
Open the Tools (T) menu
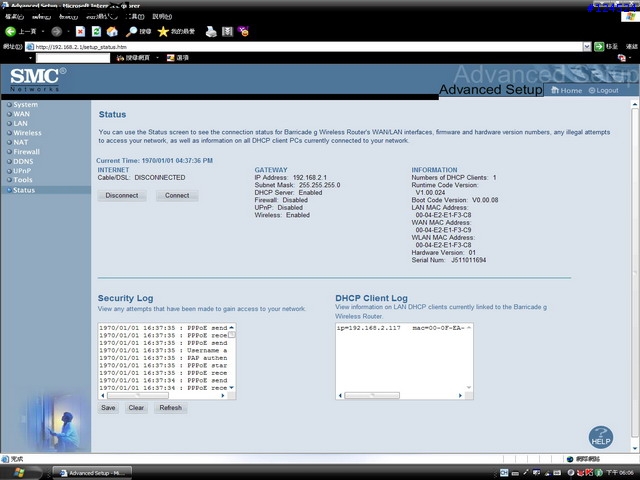[x=135, y=17]
